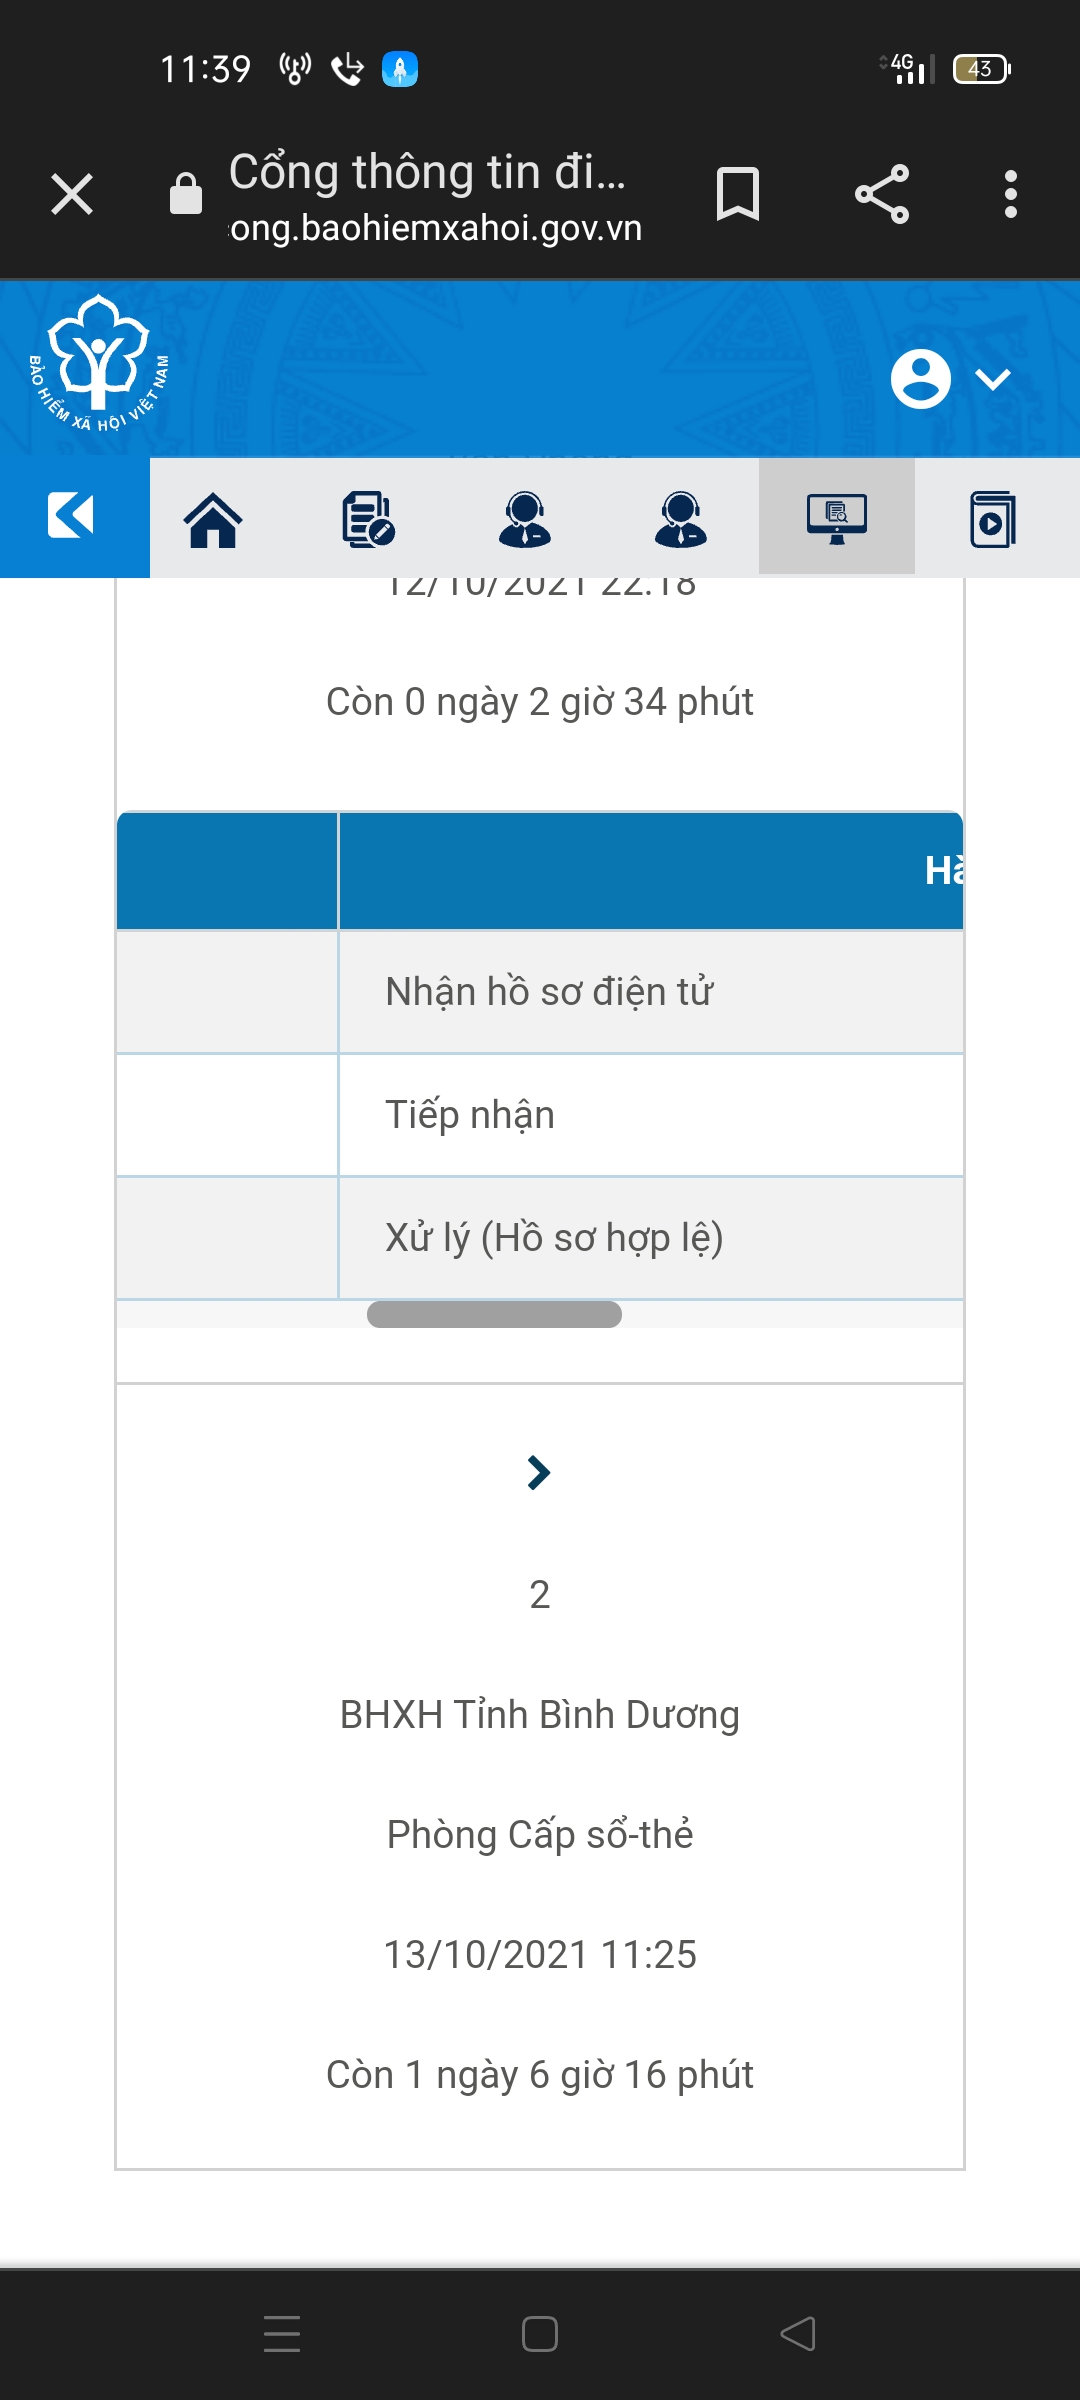Tap the Android home navigation button

tap(540, 2334)
